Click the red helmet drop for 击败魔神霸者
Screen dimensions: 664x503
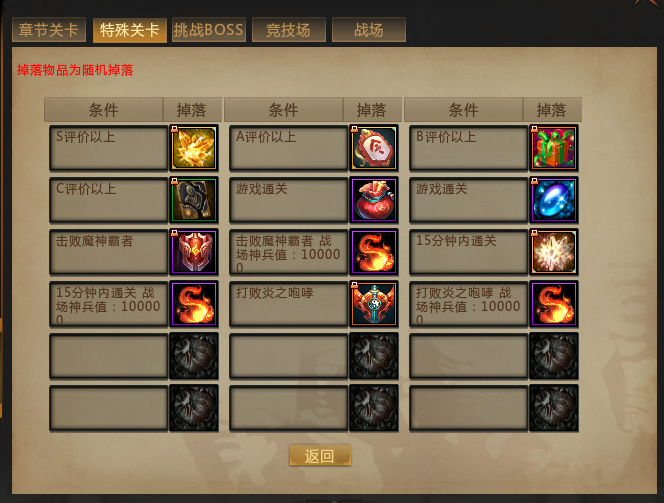pos(194,252)
